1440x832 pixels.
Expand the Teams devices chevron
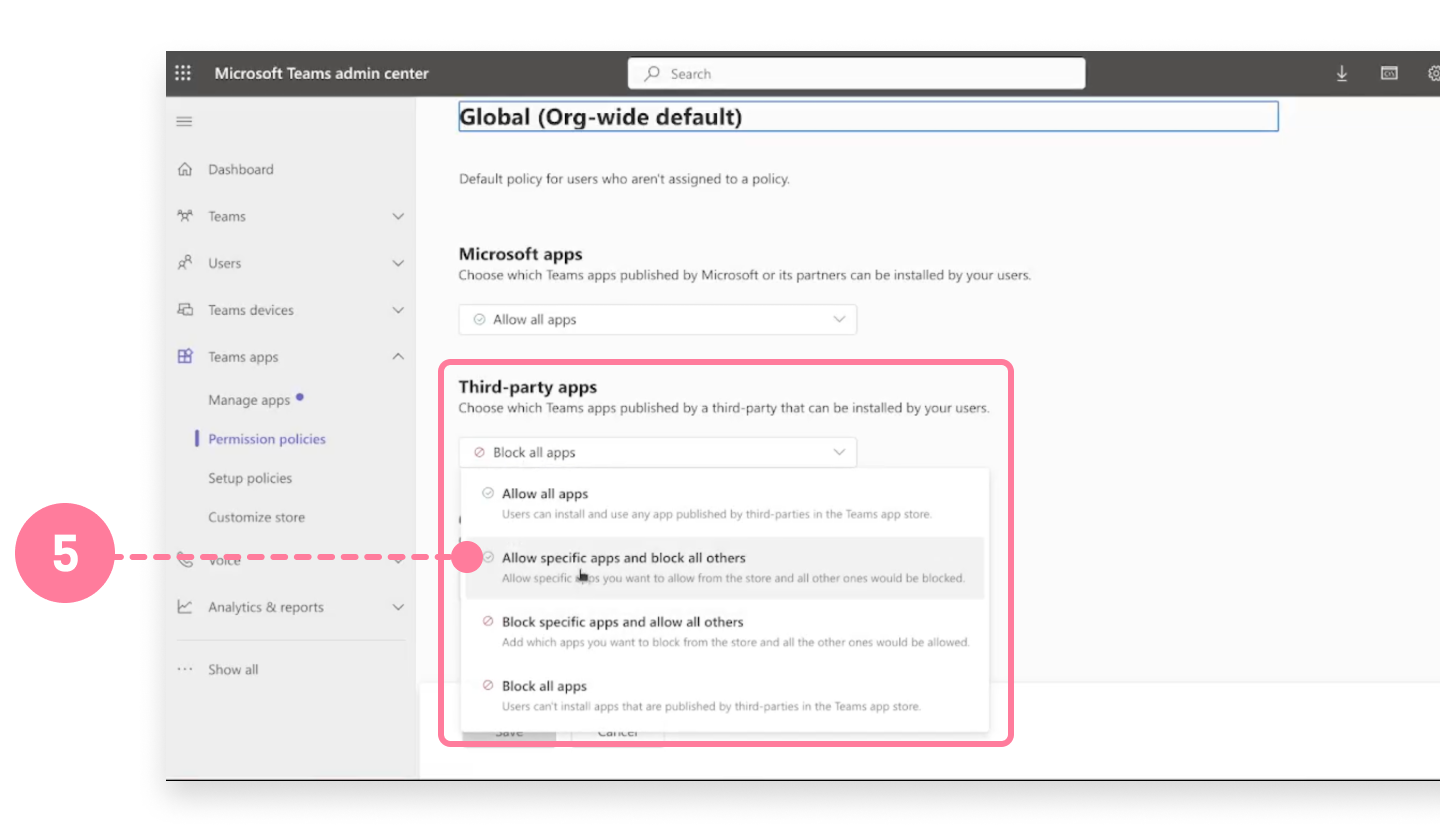398,310
